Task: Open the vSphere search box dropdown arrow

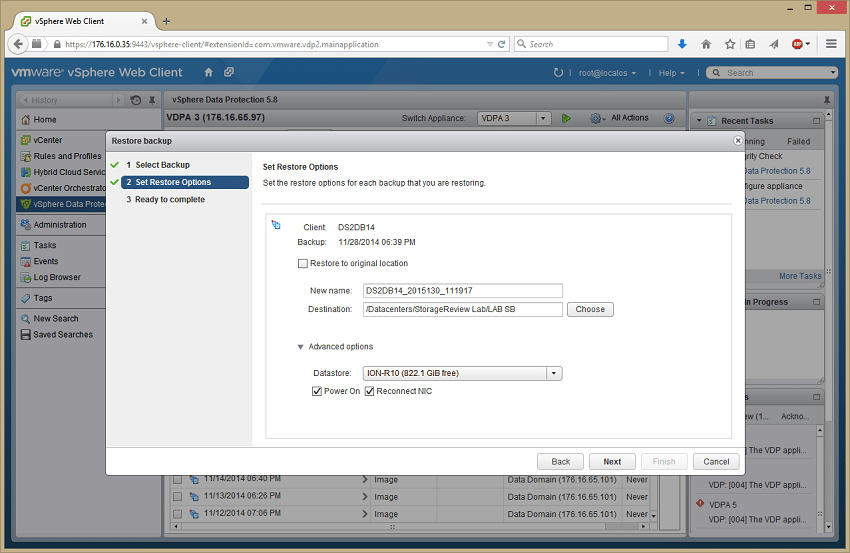Action: coord(833,73)
